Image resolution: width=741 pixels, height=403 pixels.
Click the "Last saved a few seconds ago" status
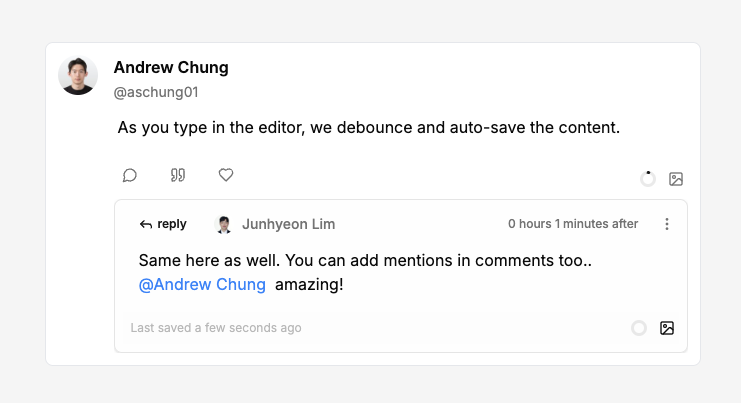(x=216, y=328)
